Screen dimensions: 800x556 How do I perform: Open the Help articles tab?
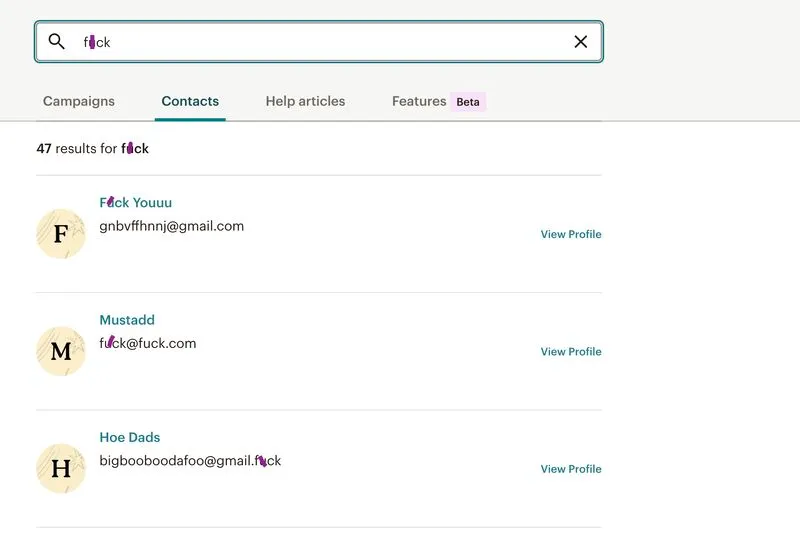click(305, 101)
